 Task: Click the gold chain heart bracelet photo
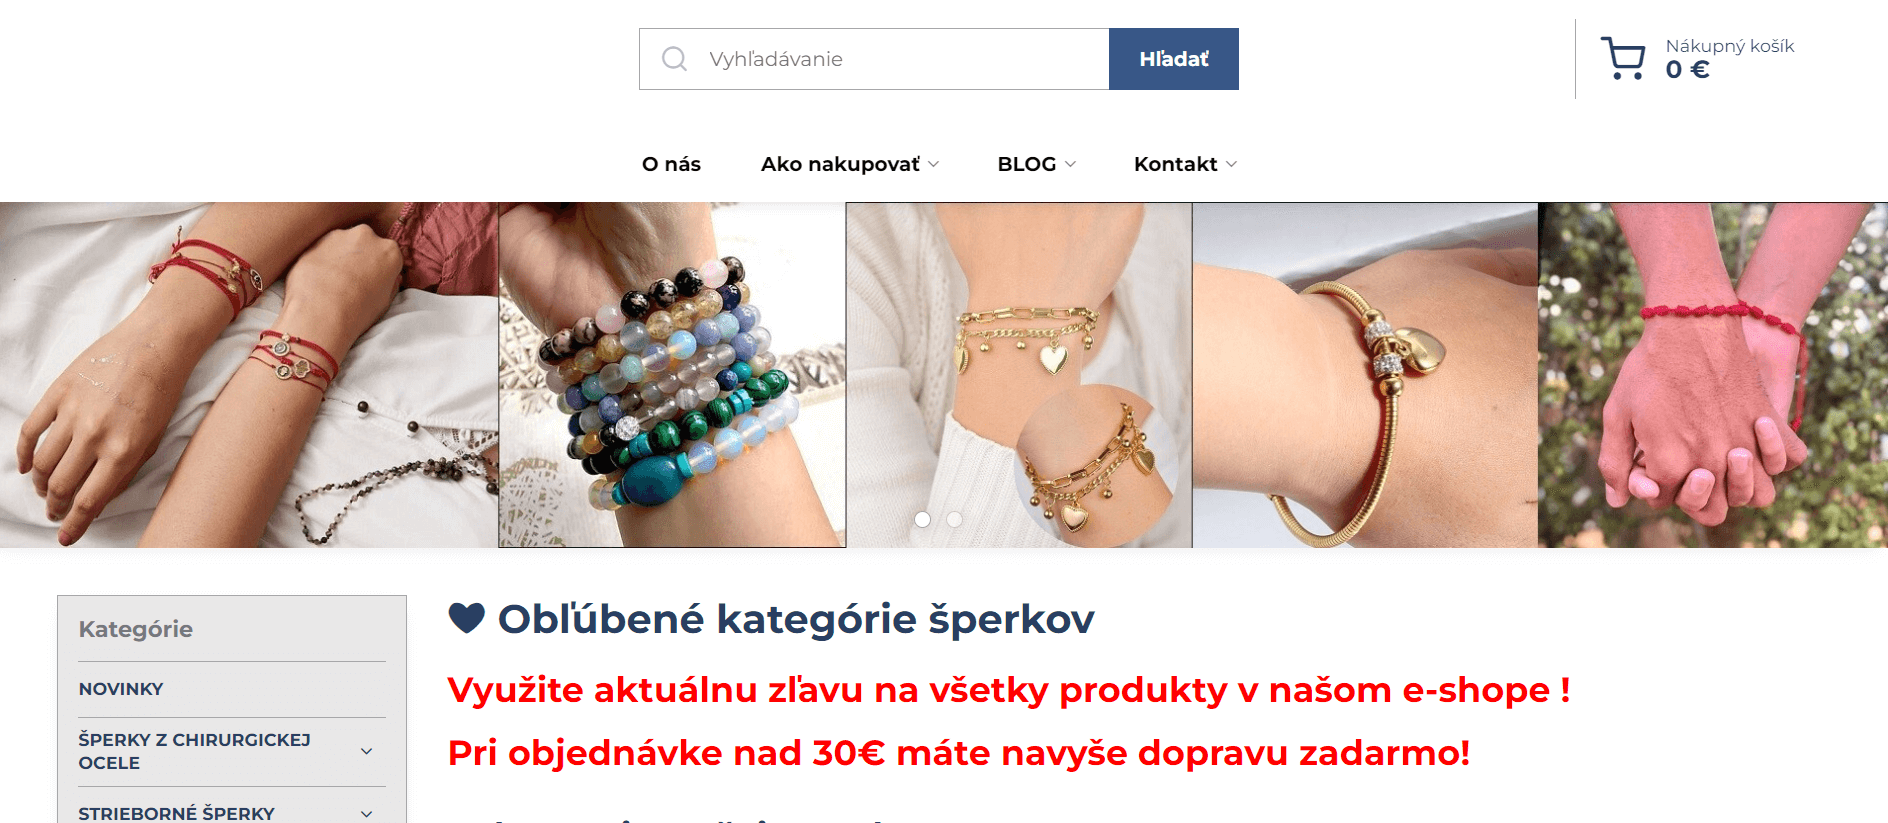coord(1019,375)
